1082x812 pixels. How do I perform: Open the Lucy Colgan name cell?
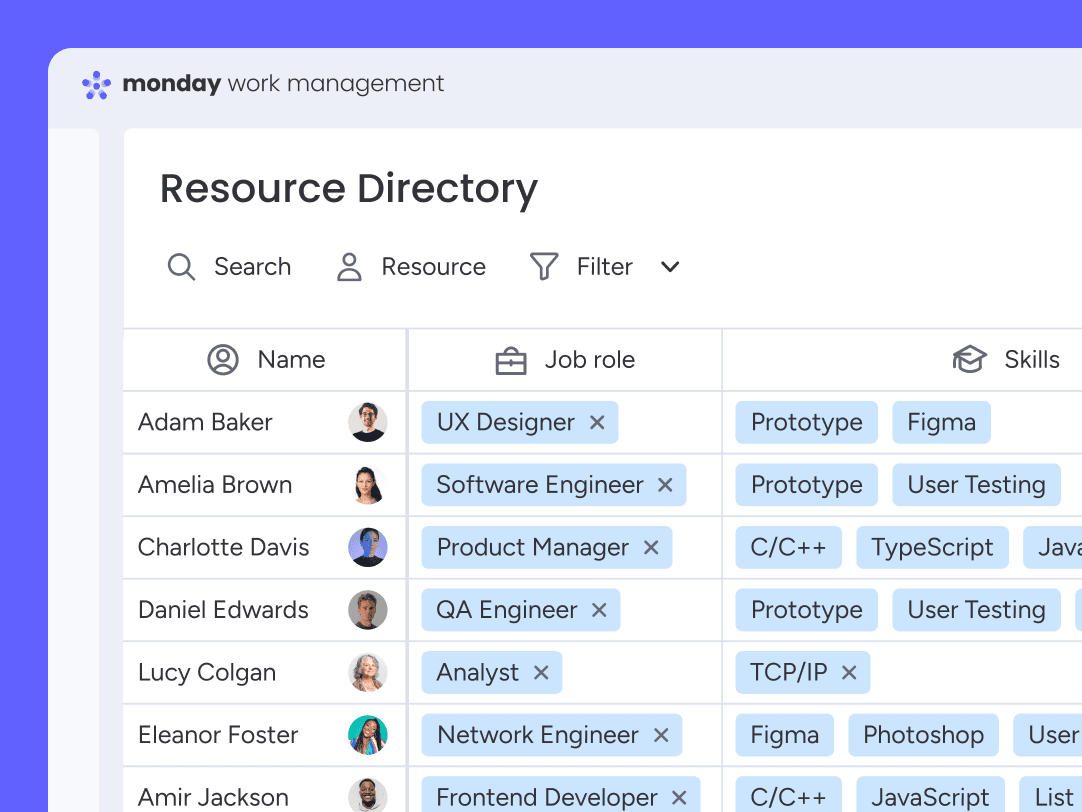pyautogui.click(x=207, y=673)
